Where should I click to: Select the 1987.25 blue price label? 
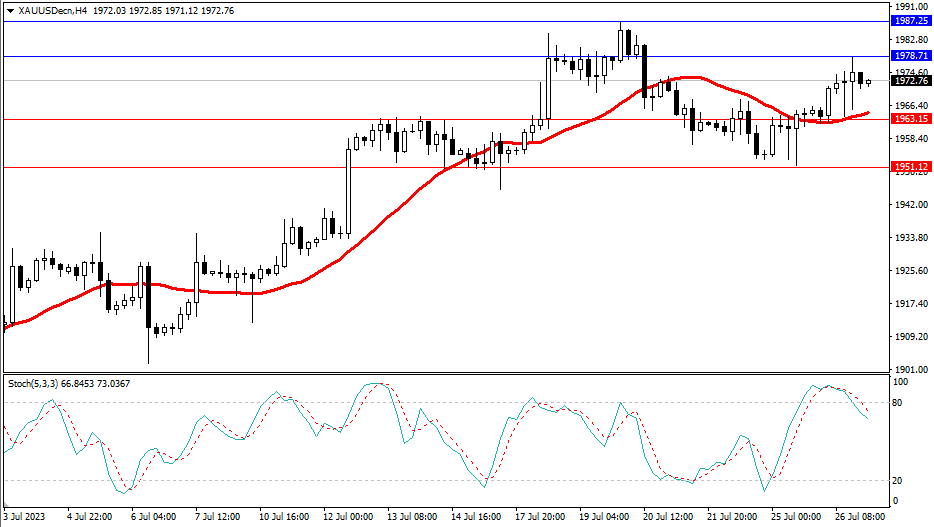910,20
